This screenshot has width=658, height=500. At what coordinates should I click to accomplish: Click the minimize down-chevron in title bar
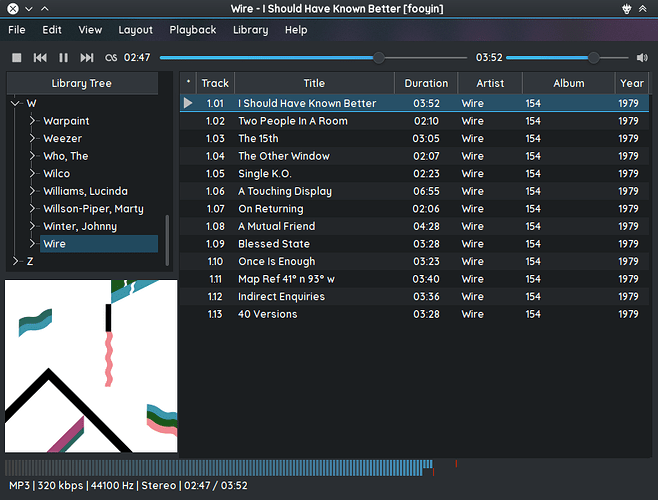[x=29, y=9]
